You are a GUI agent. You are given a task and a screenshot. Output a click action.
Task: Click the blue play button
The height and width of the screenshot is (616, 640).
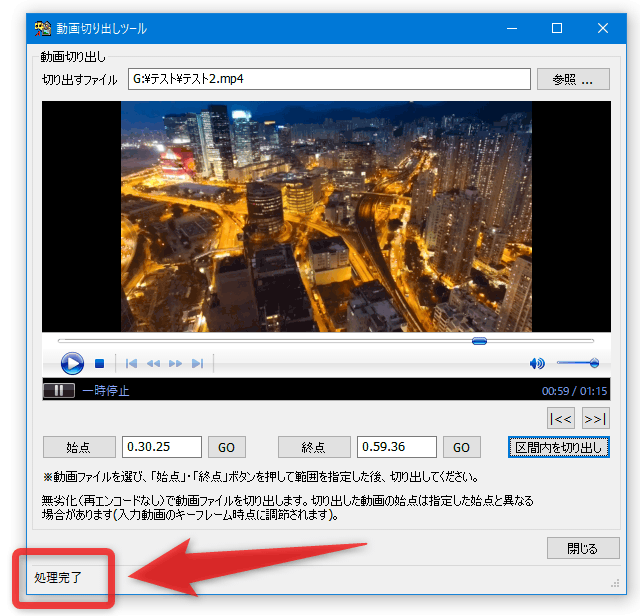coord(72,363)
